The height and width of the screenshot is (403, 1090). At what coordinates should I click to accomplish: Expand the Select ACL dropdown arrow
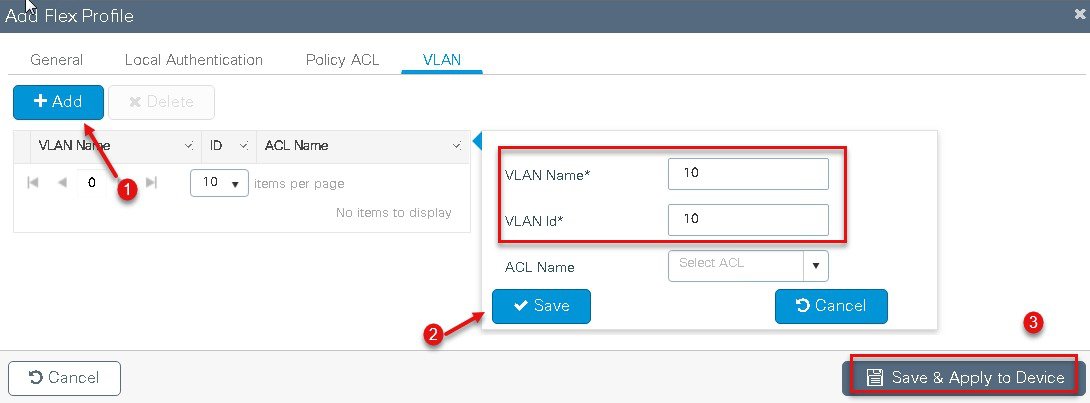tap(816, 266)
